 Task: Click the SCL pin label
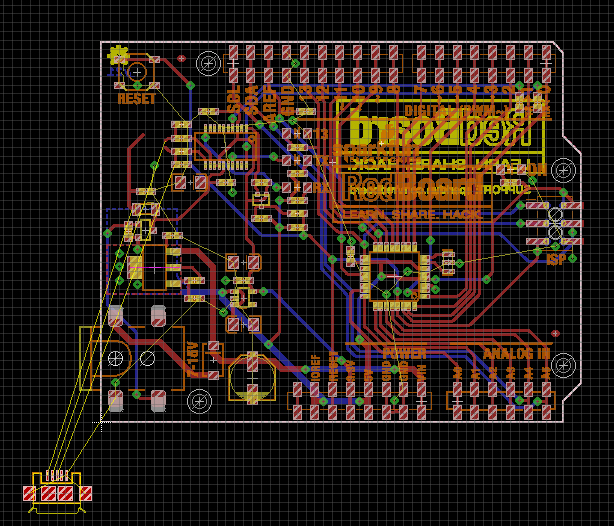(234, 100)
